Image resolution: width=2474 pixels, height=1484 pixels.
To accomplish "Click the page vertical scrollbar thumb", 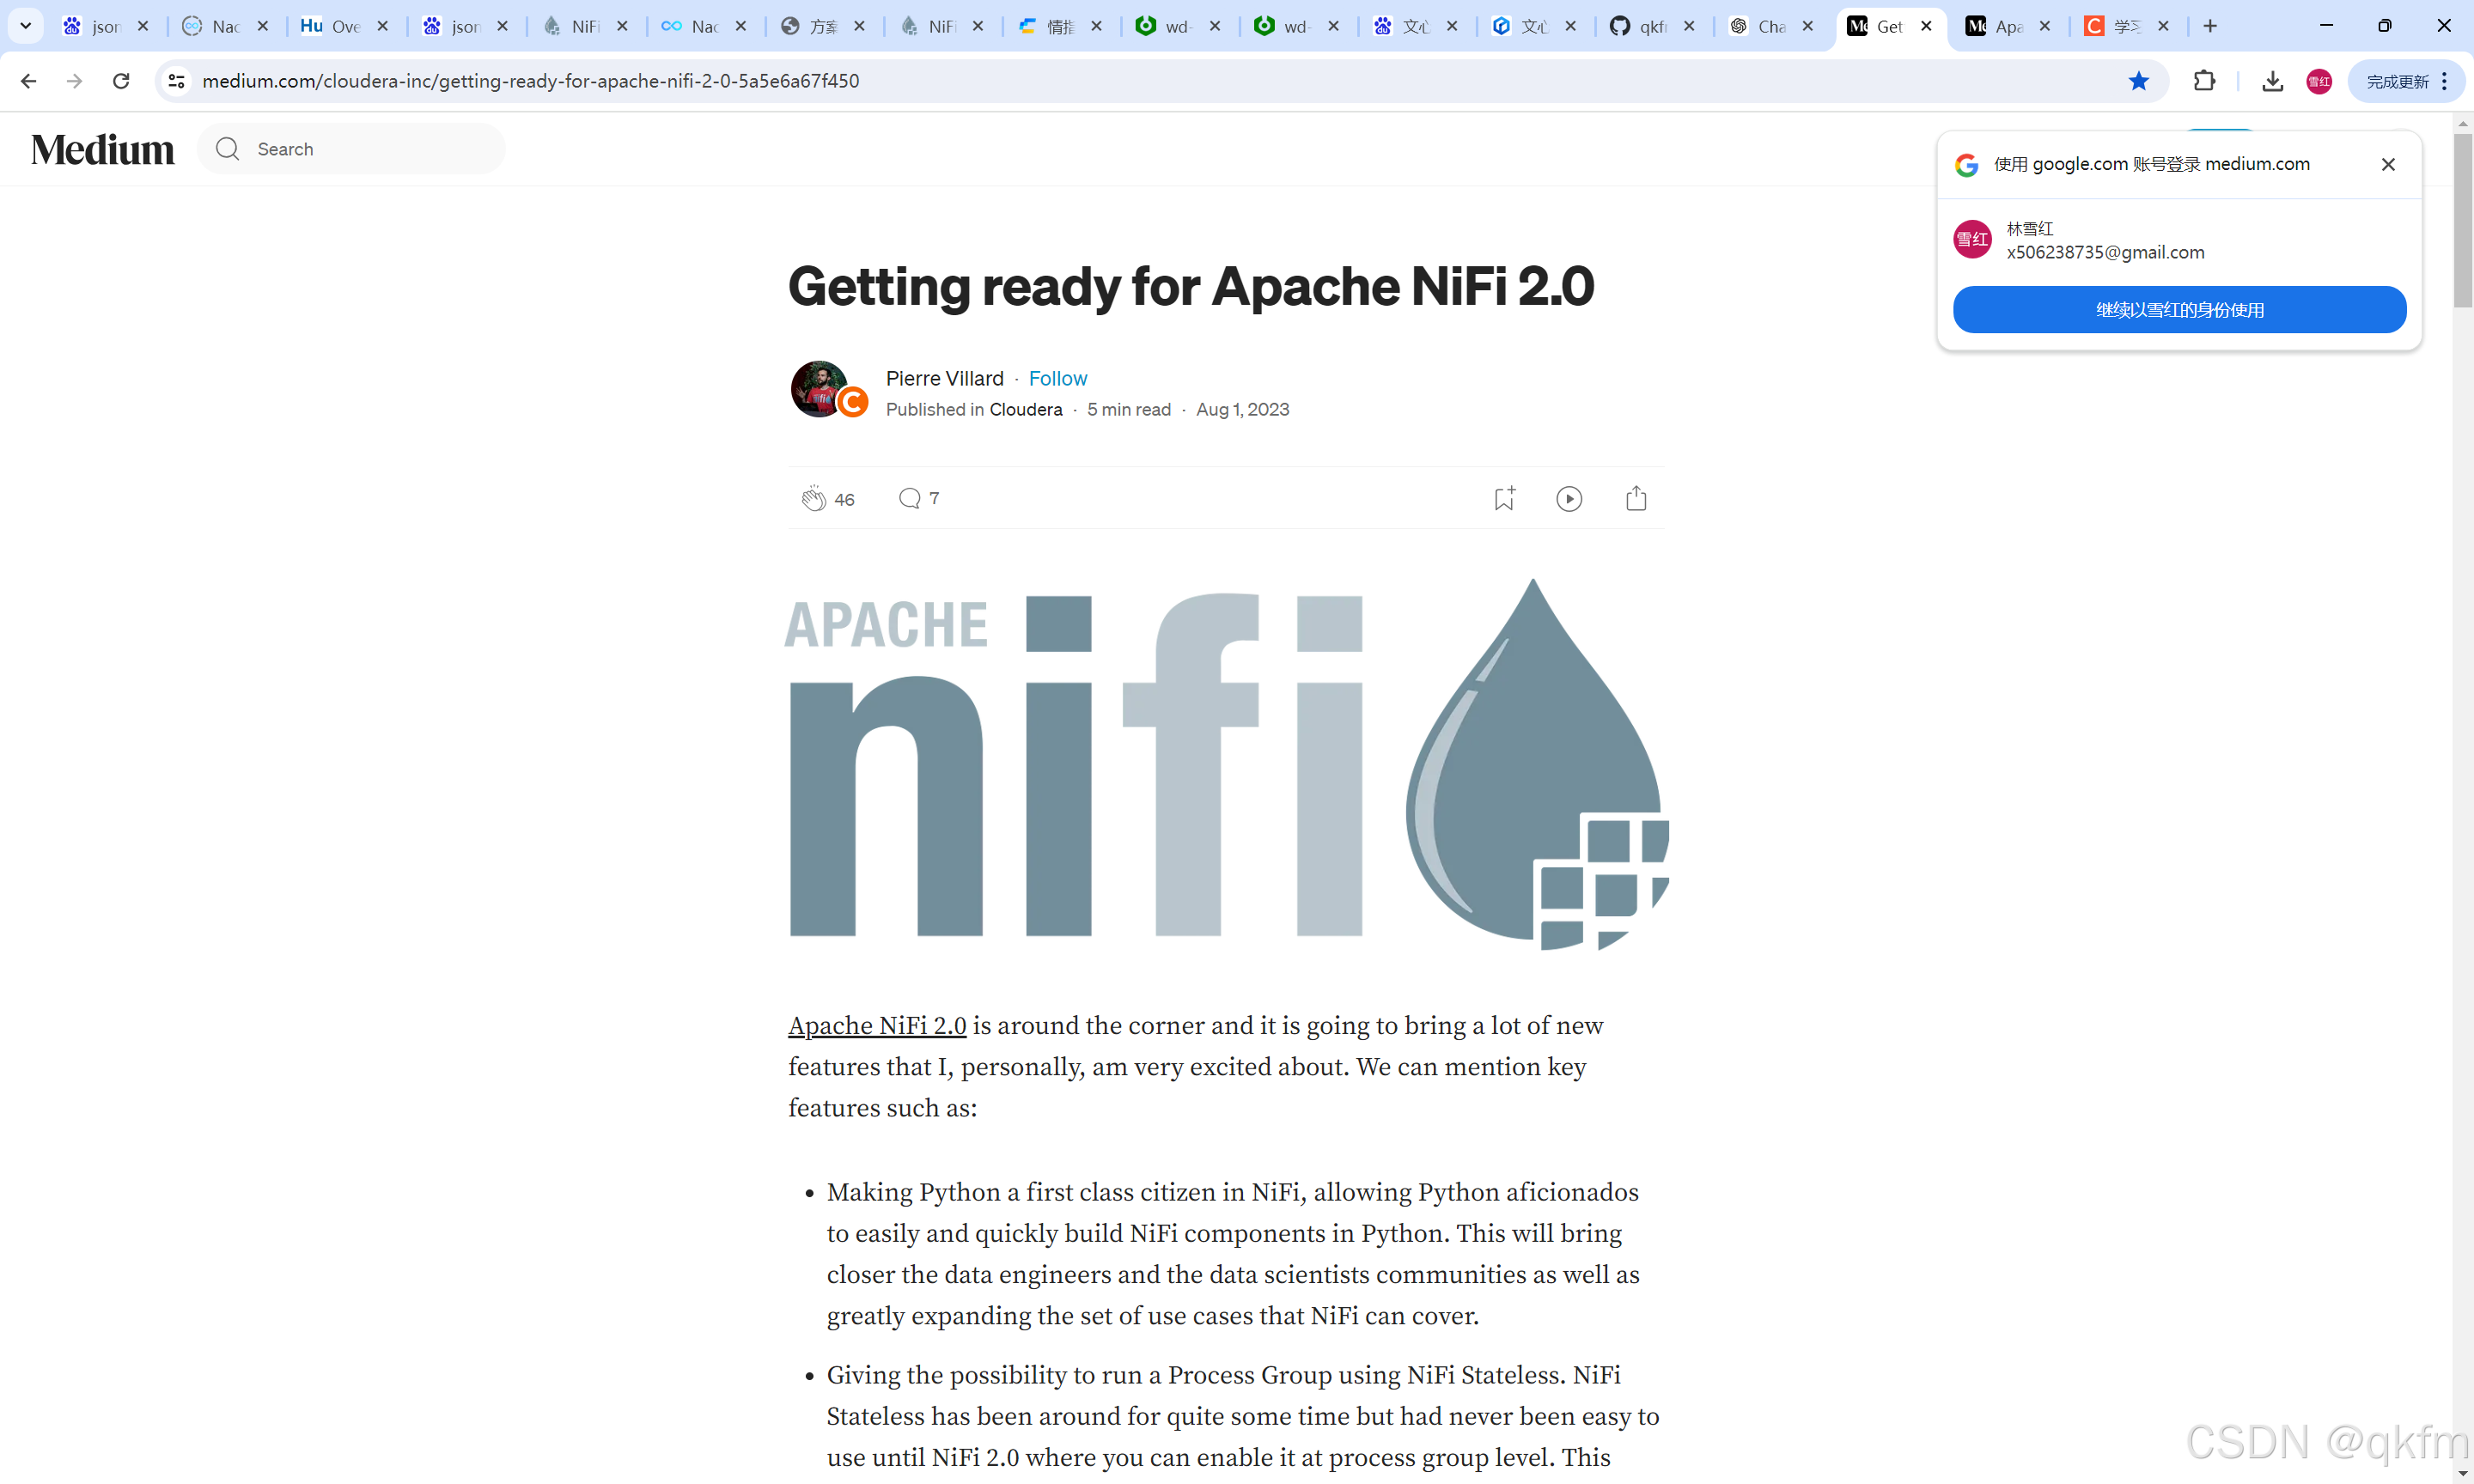I will coord(2462,220).
